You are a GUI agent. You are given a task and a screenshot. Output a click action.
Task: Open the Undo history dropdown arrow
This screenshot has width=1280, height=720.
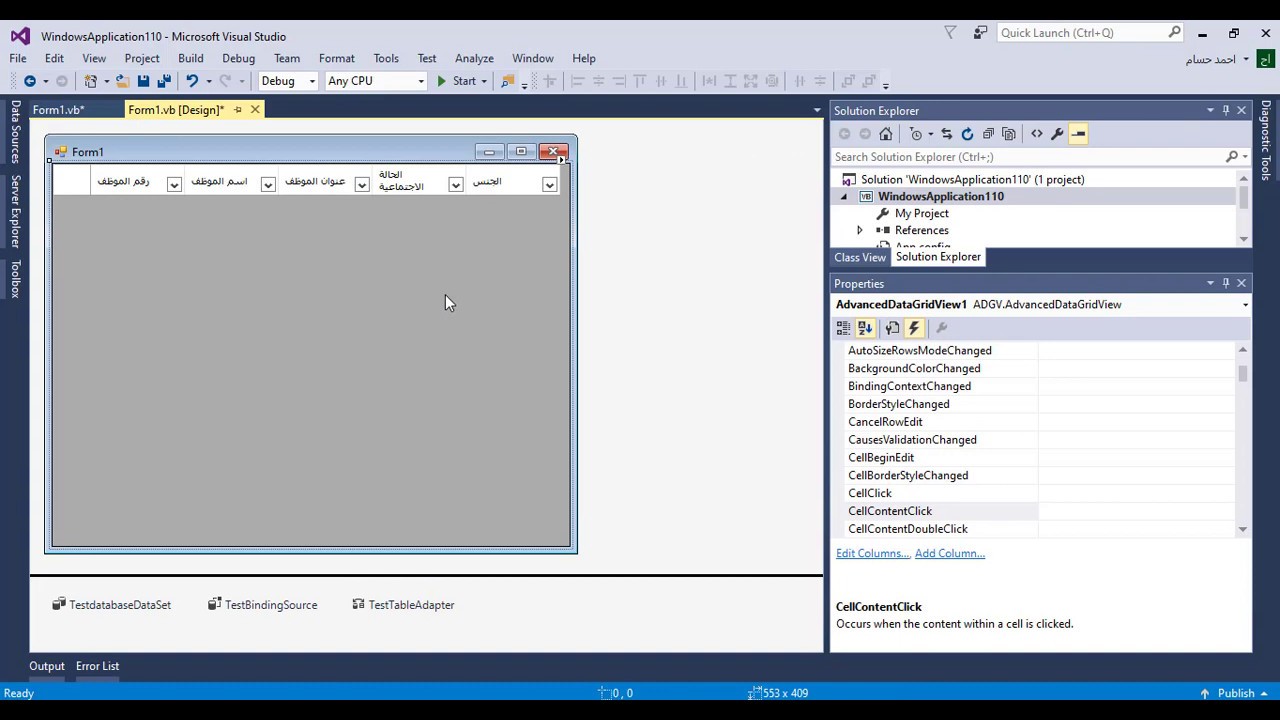[209, 82]
